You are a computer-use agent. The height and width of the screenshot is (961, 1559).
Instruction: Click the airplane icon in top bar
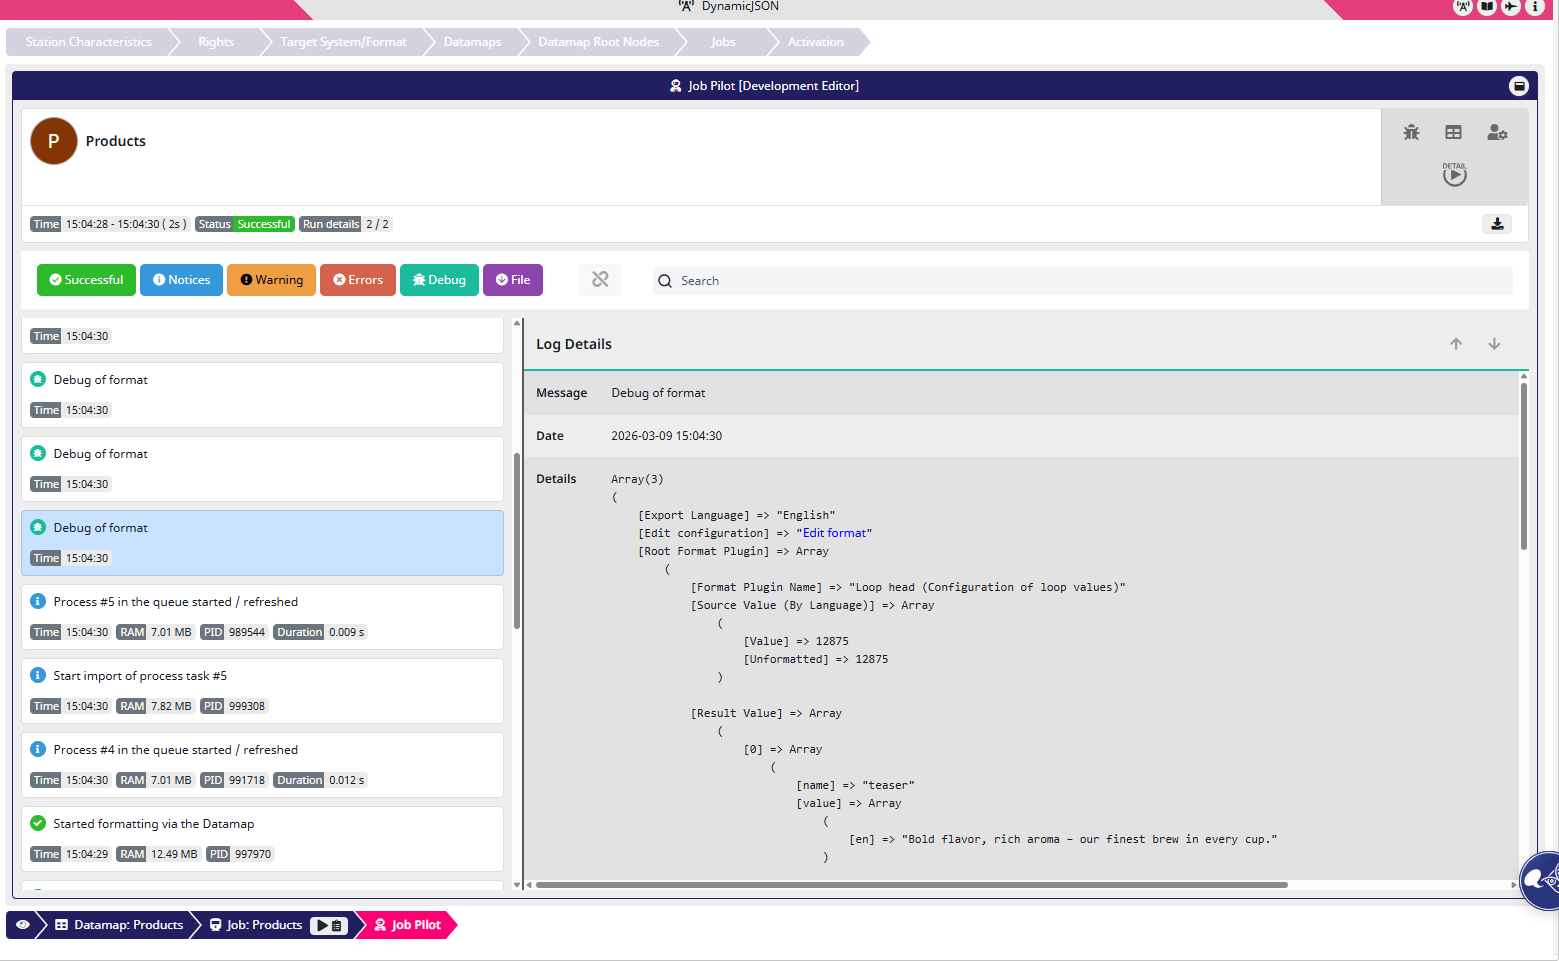(1511, 7)
